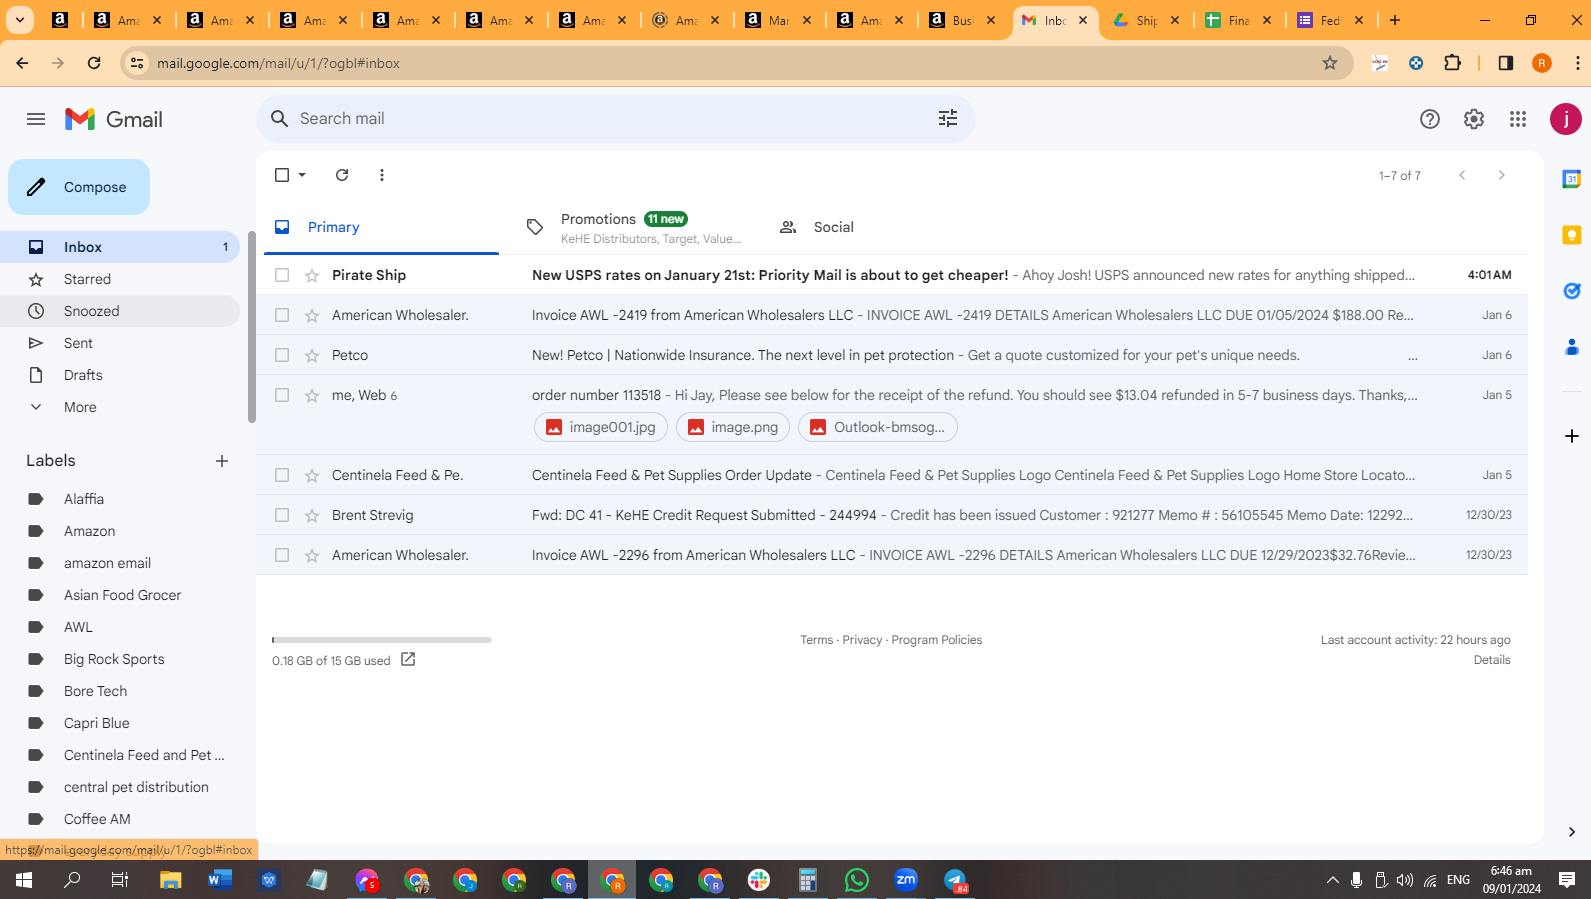Switch to the Social tab
The image size is (1591, 899).
(885, 227)
